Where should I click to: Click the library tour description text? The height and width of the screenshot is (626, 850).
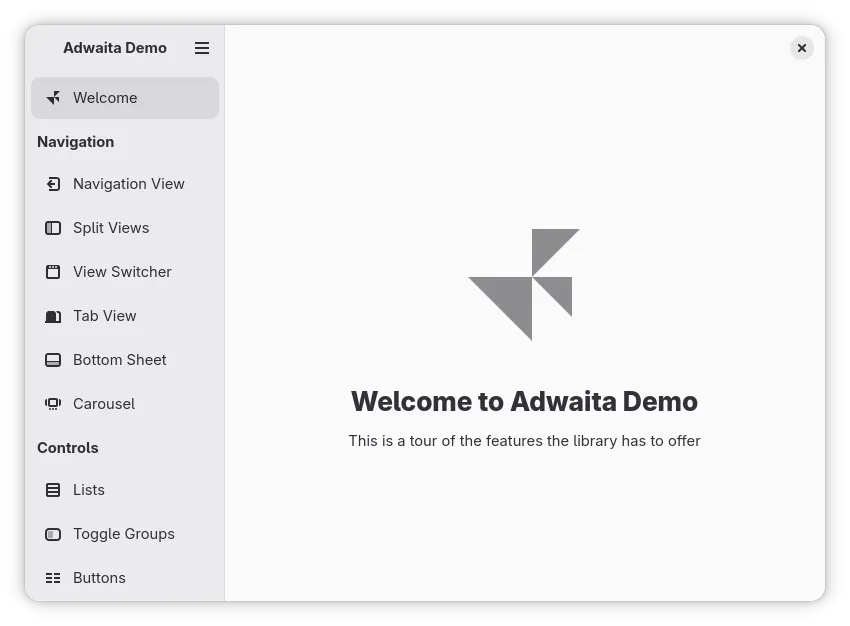pos(524,441)
